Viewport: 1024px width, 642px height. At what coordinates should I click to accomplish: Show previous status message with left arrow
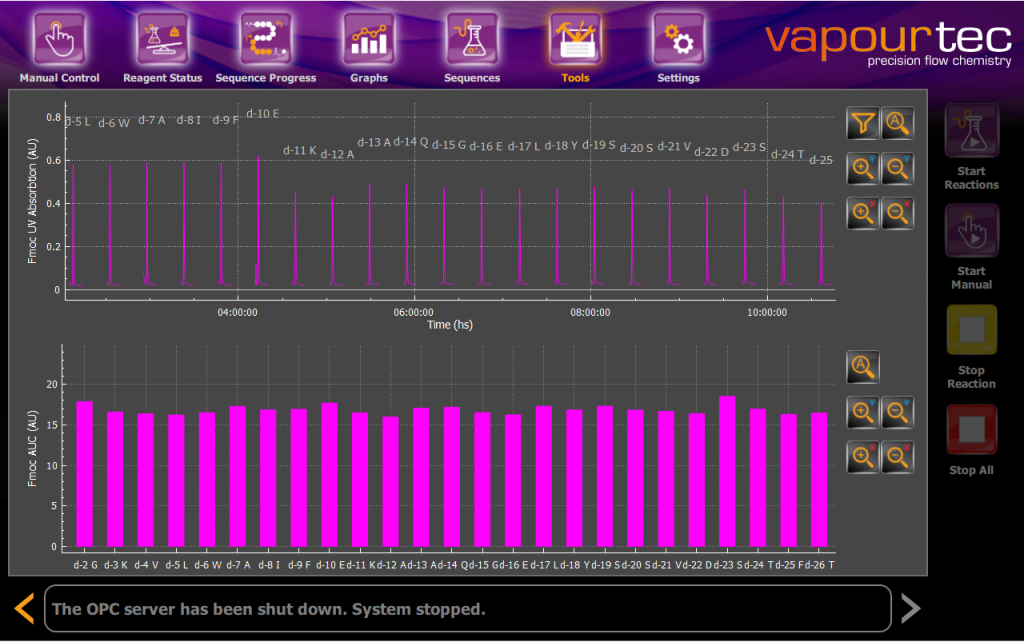[25, 607]
